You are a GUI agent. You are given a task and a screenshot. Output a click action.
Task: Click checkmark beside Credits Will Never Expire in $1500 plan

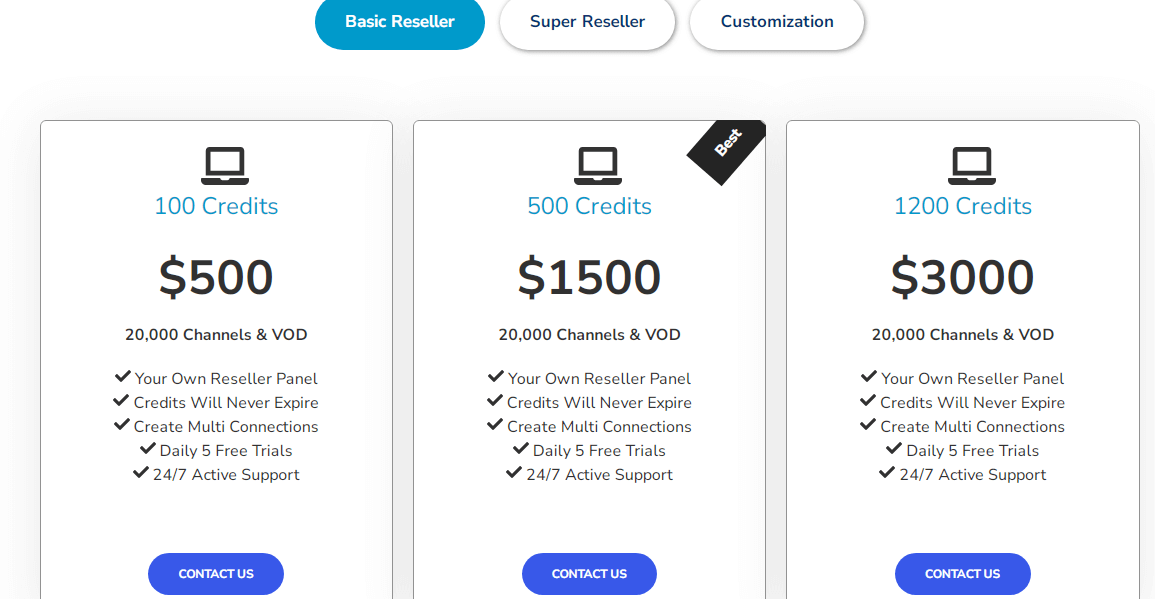[495, 401]
